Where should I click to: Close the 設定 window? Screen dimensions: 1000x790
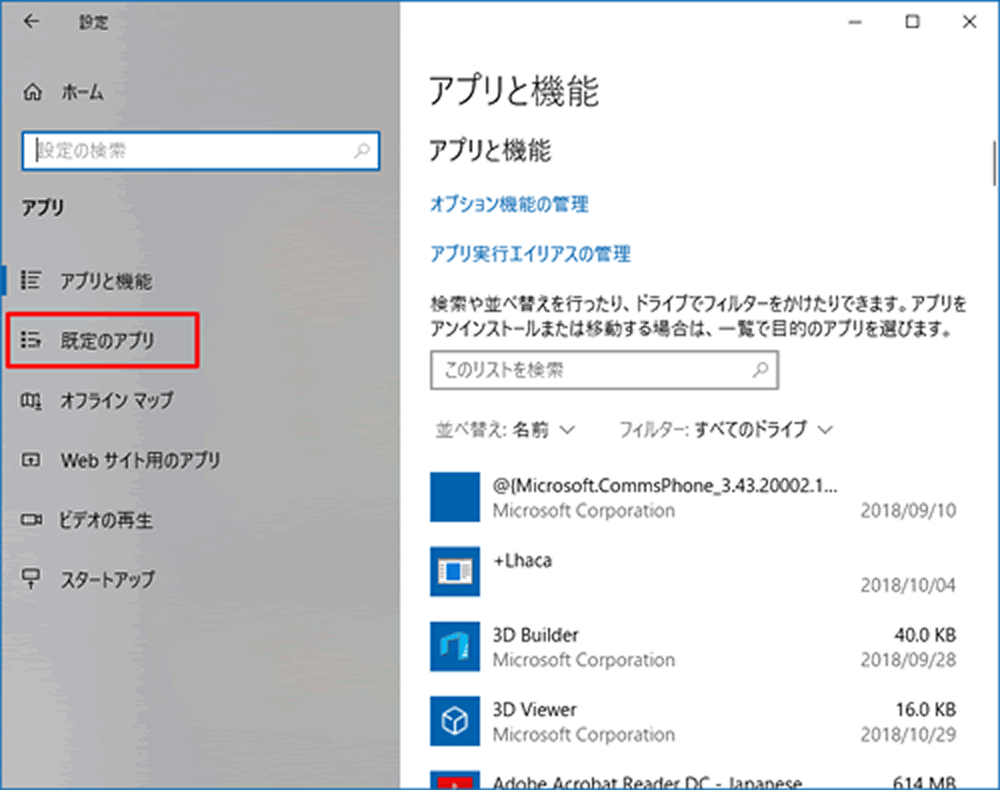pyautogui.click(x=969, y=22)
